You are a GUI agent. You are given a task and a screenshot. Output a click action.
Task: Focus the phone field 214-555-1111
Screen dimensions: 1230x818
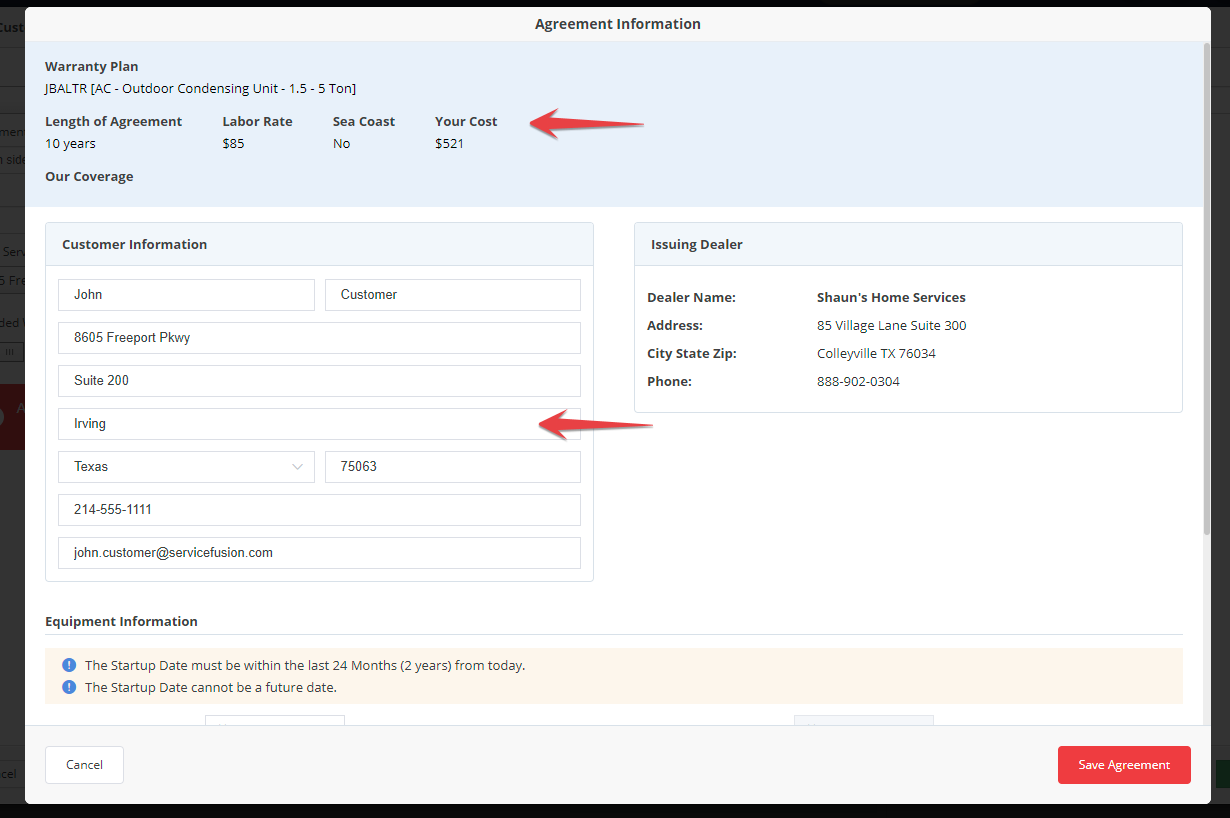pyautogui.click(x=319, y=510)
